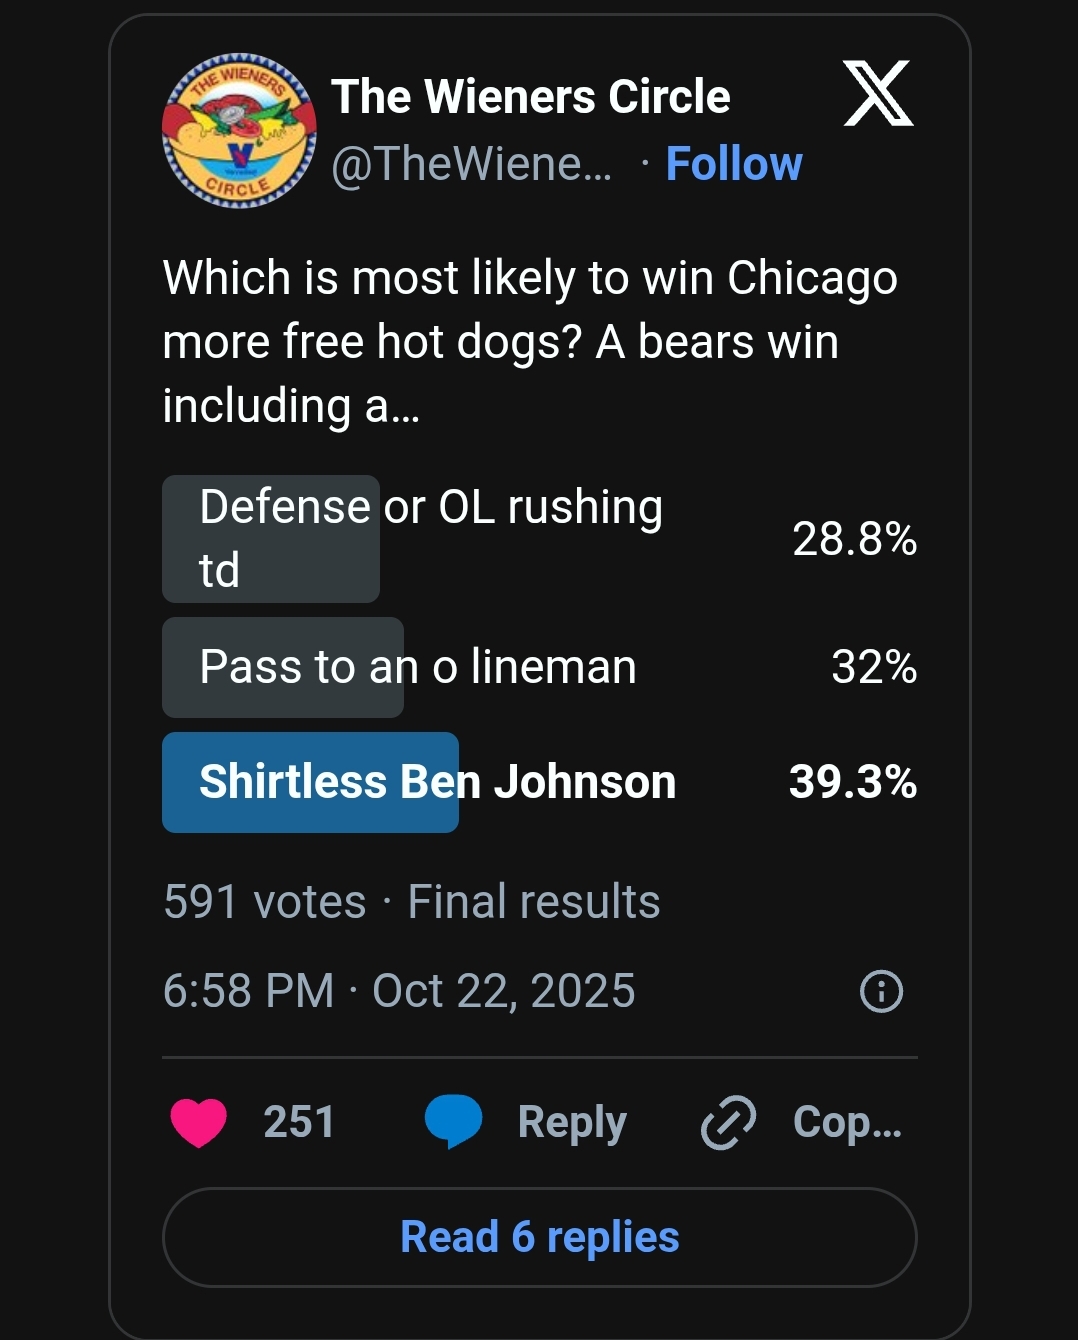Click The Wieners Circle profile avatar

(239, 131)
